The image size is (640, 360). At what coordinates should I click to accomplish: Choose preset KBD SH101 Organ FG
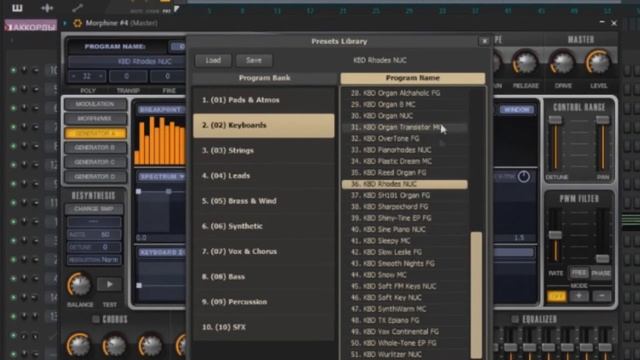pyautogui.click(x=404, y=196)
